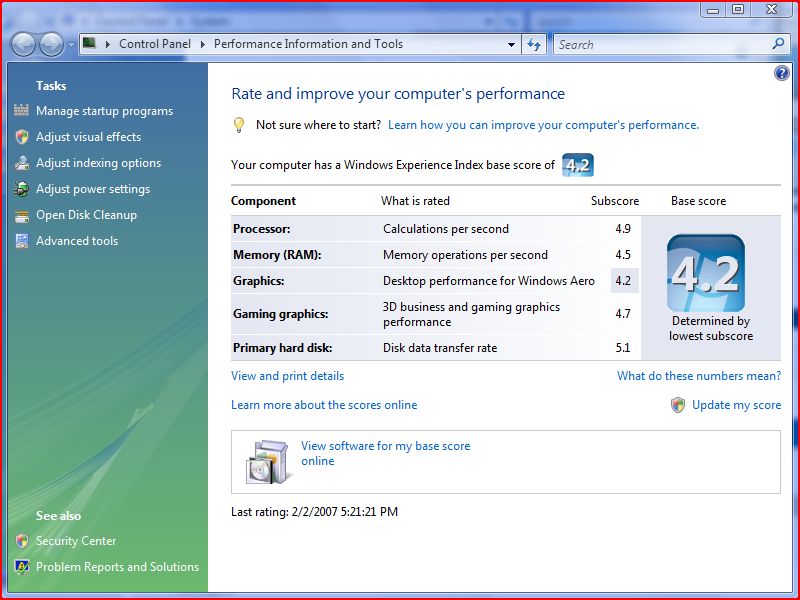Click the large 4.2 base score logo
Image resolution: width=800 pixels, height=600 pixels.
click(x=706, y=273)
